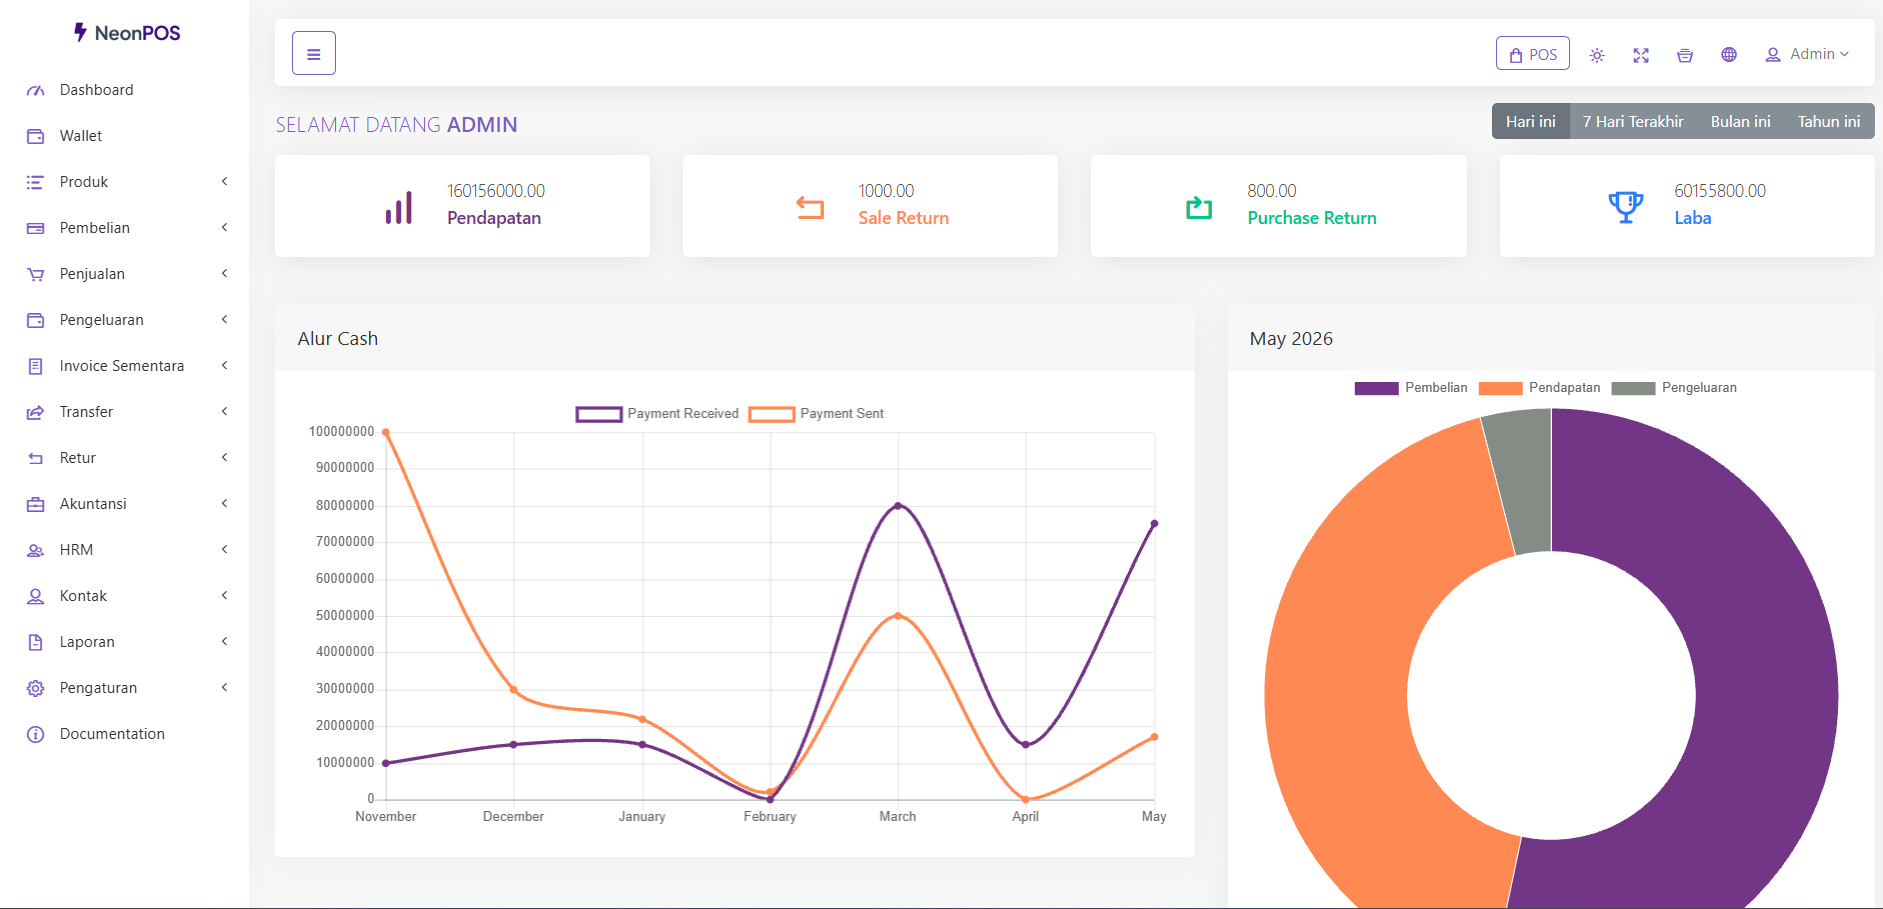Toggle Pembelian legend swatch in donut chart
Viewport: 1883px width, 909px height.
[1377, 388]
